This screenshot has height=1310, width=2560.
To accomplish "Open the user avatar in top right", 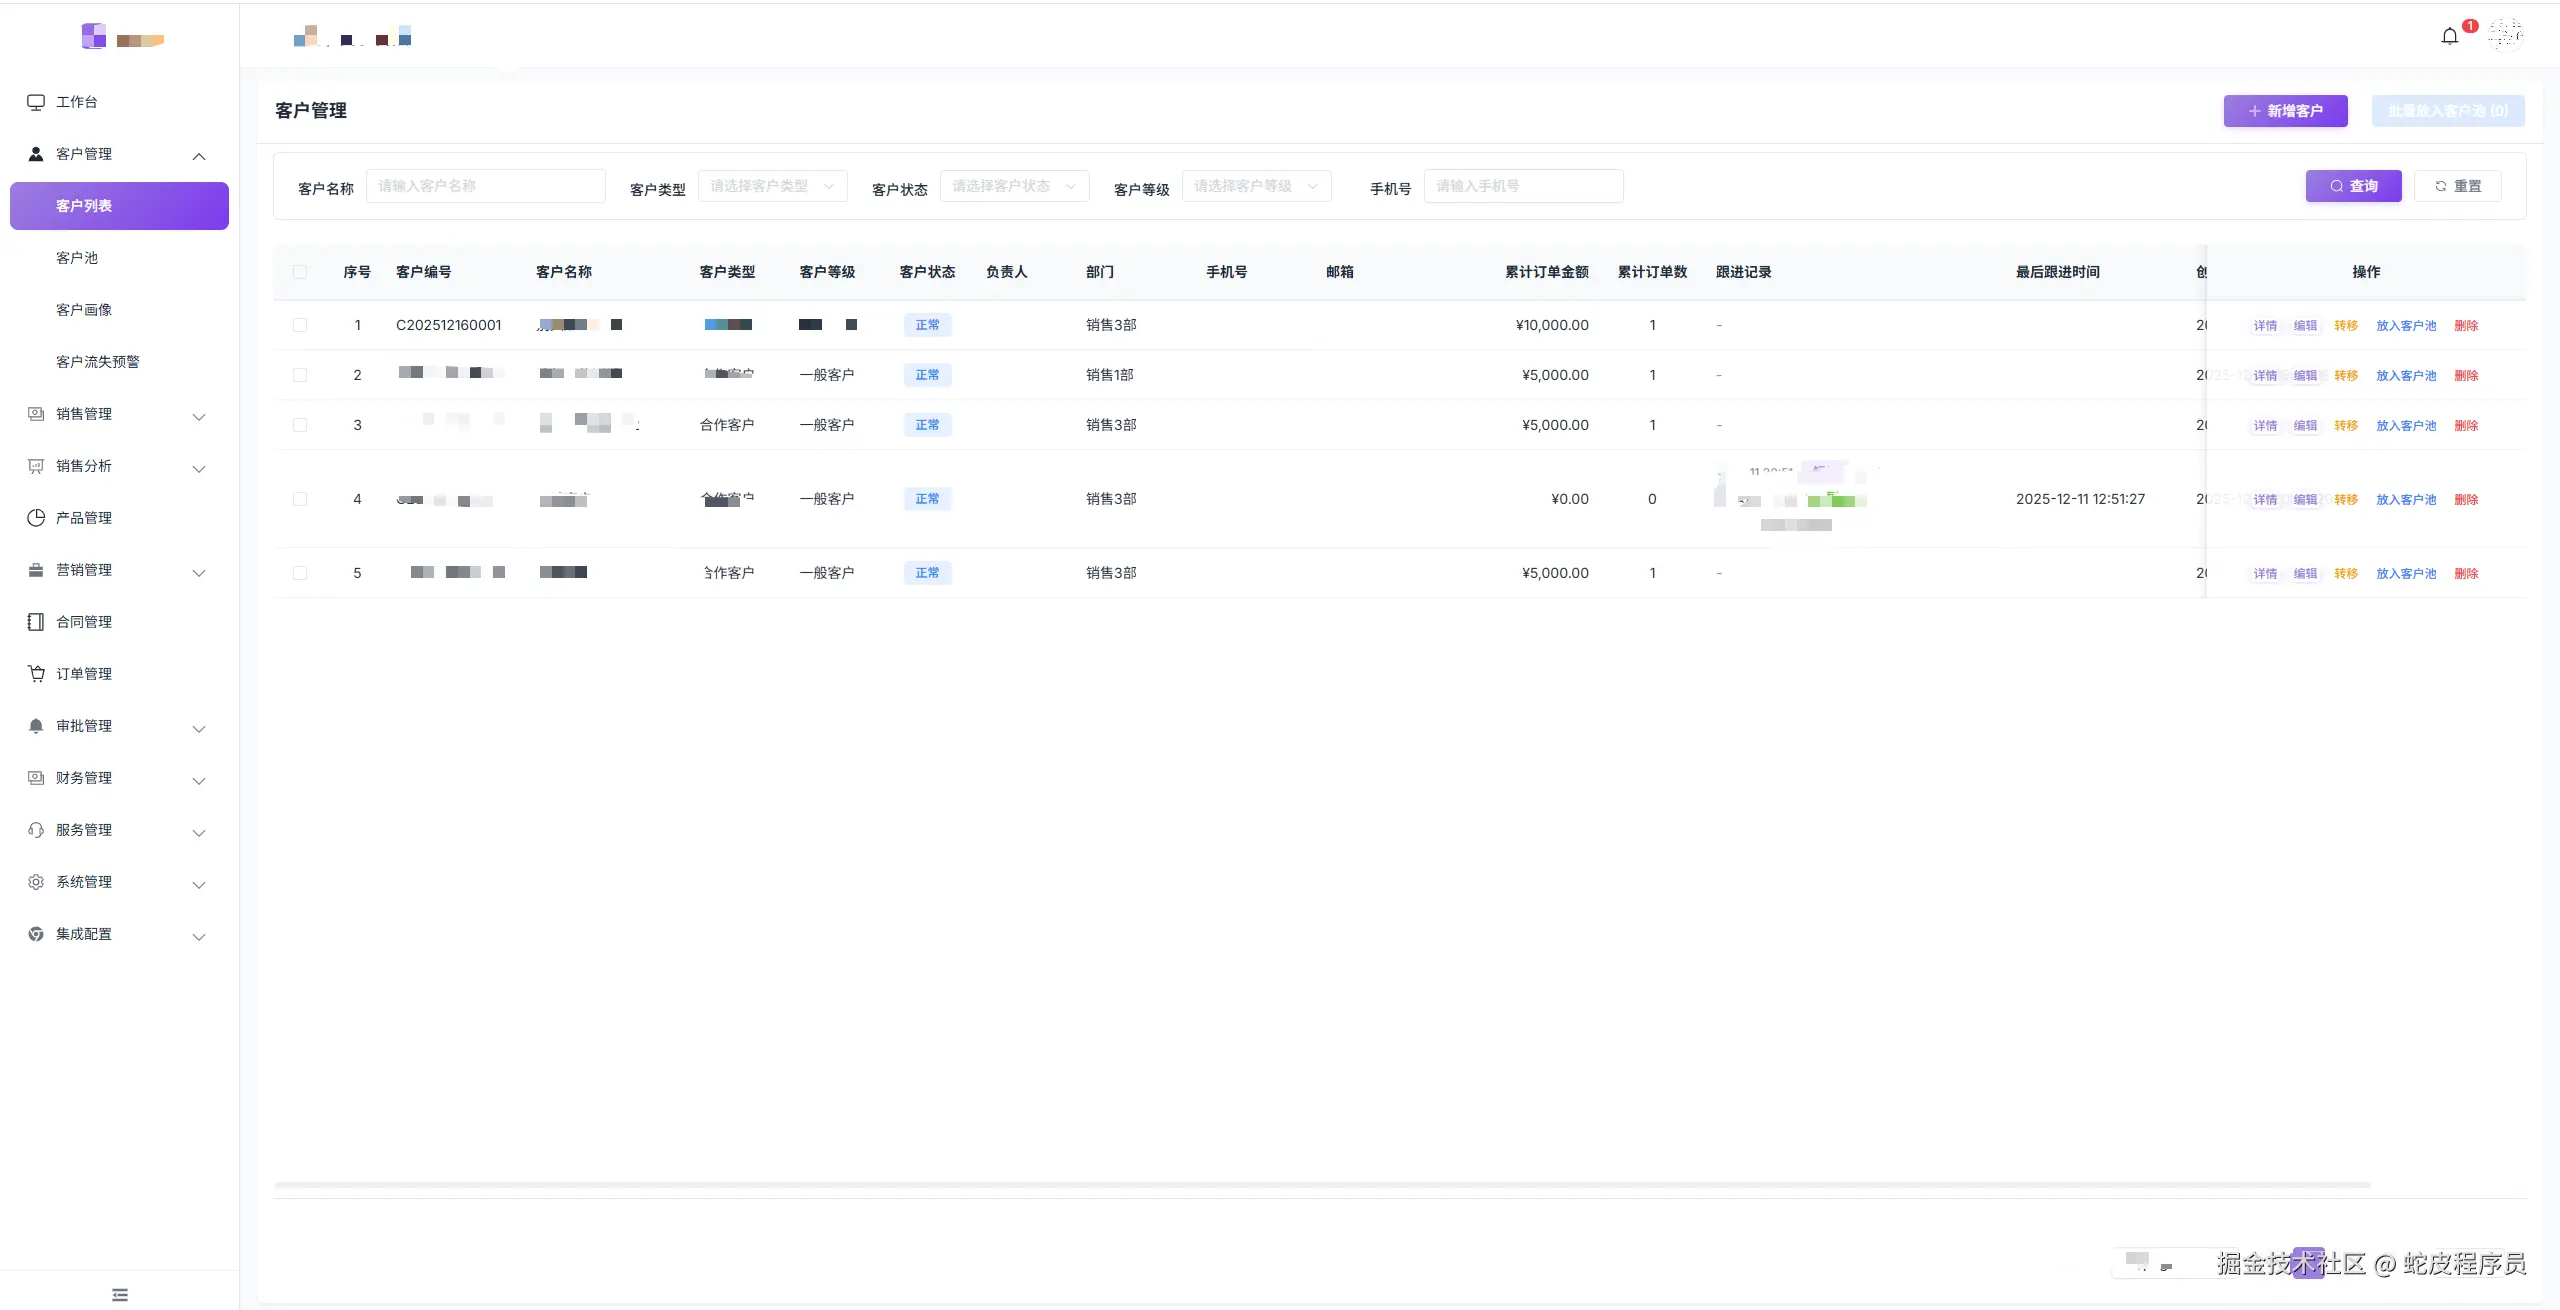I will pyautogui.click(x=2505, y=35).
